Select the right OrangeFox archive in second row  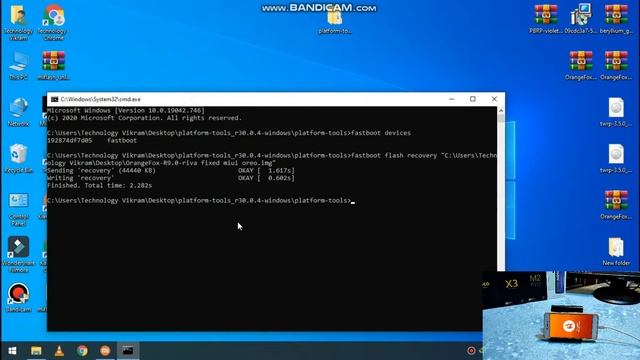[616, 65]
